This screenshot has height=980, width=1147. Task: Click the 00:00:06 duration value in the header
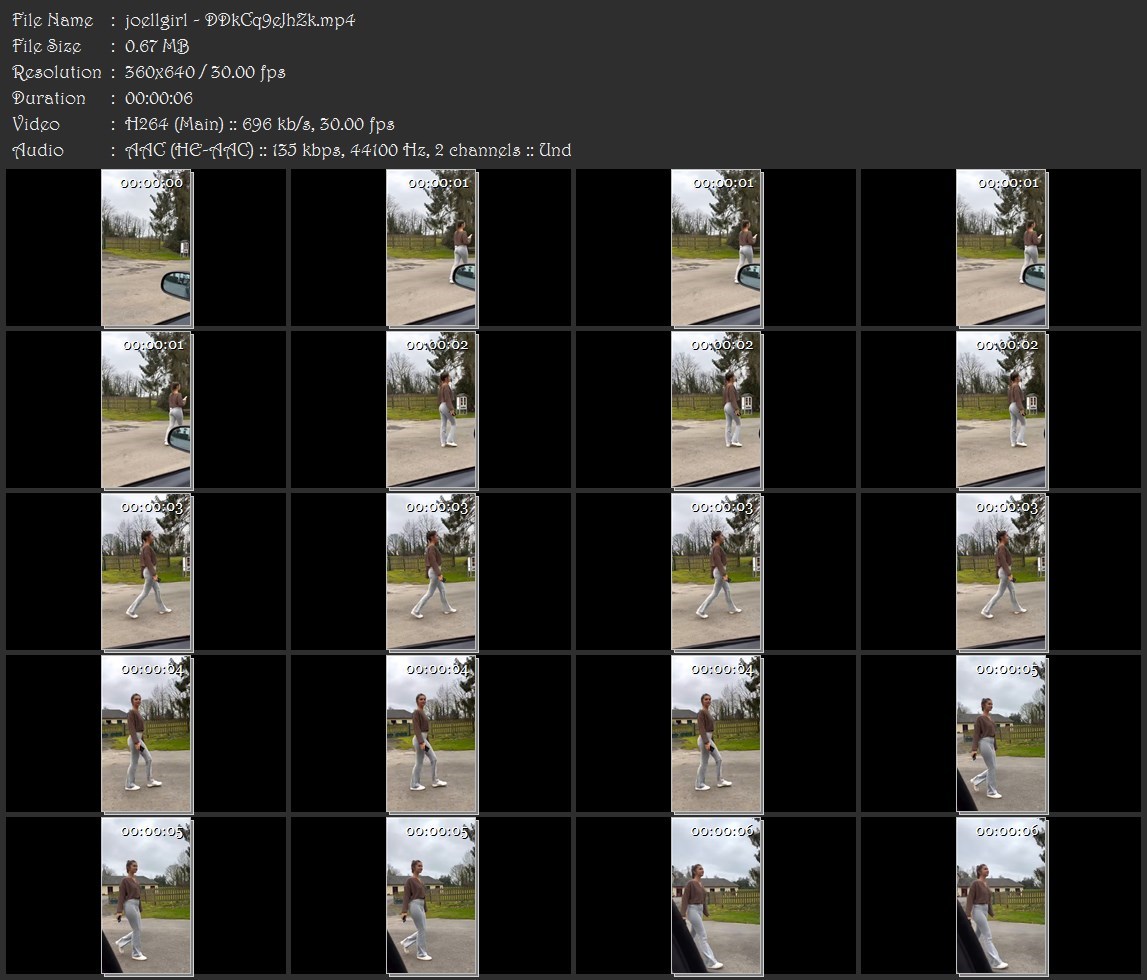click(x=159, y=98)
